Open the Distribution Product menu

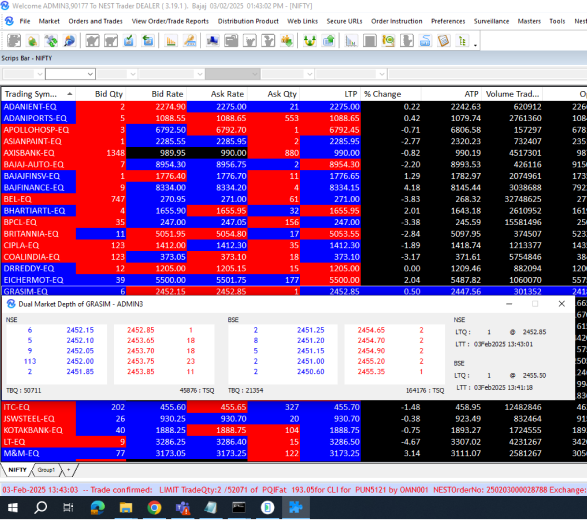coord(248,21)
